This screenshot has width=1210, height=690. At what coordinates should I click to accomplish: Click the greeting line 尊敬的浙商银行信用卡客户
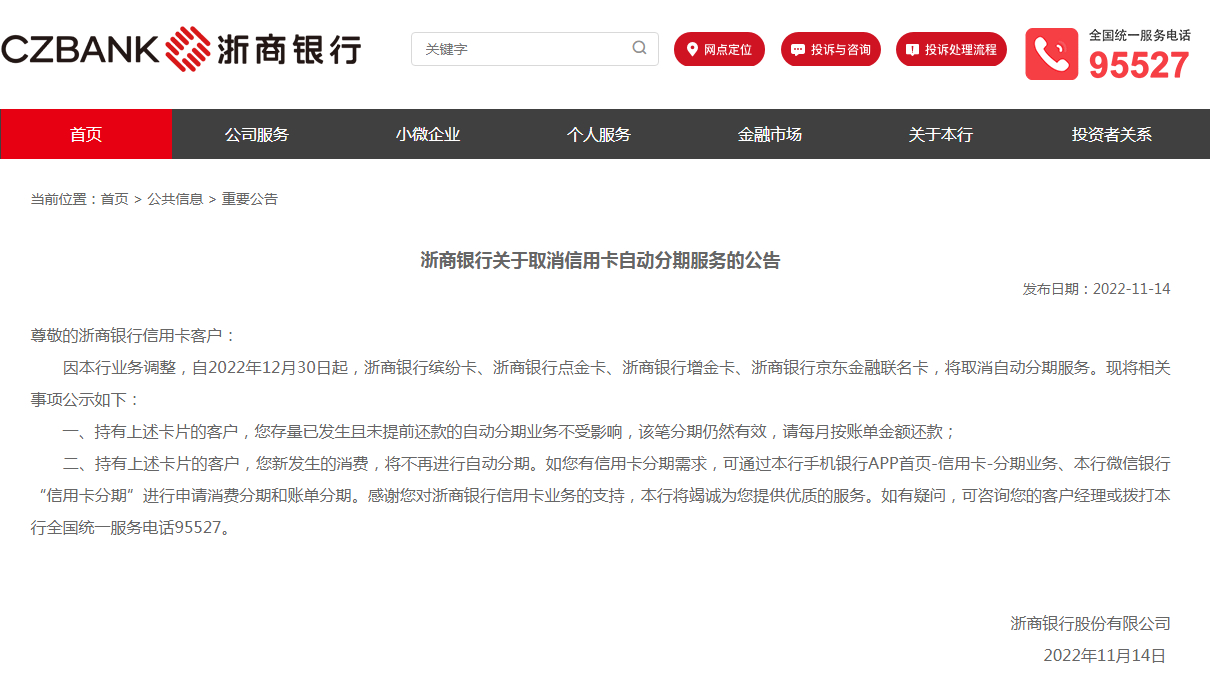click(134, 336)
